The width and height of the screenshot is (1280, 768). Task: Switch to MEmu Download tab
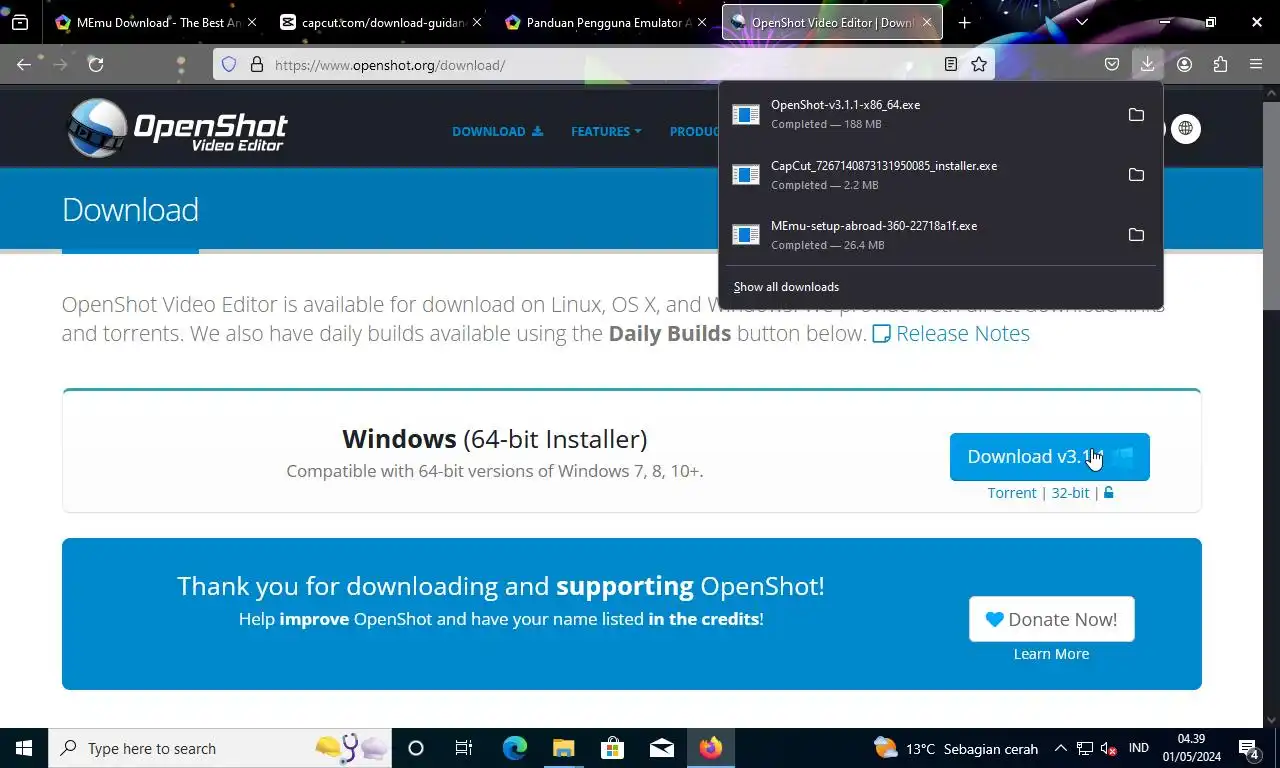point(148,22)
